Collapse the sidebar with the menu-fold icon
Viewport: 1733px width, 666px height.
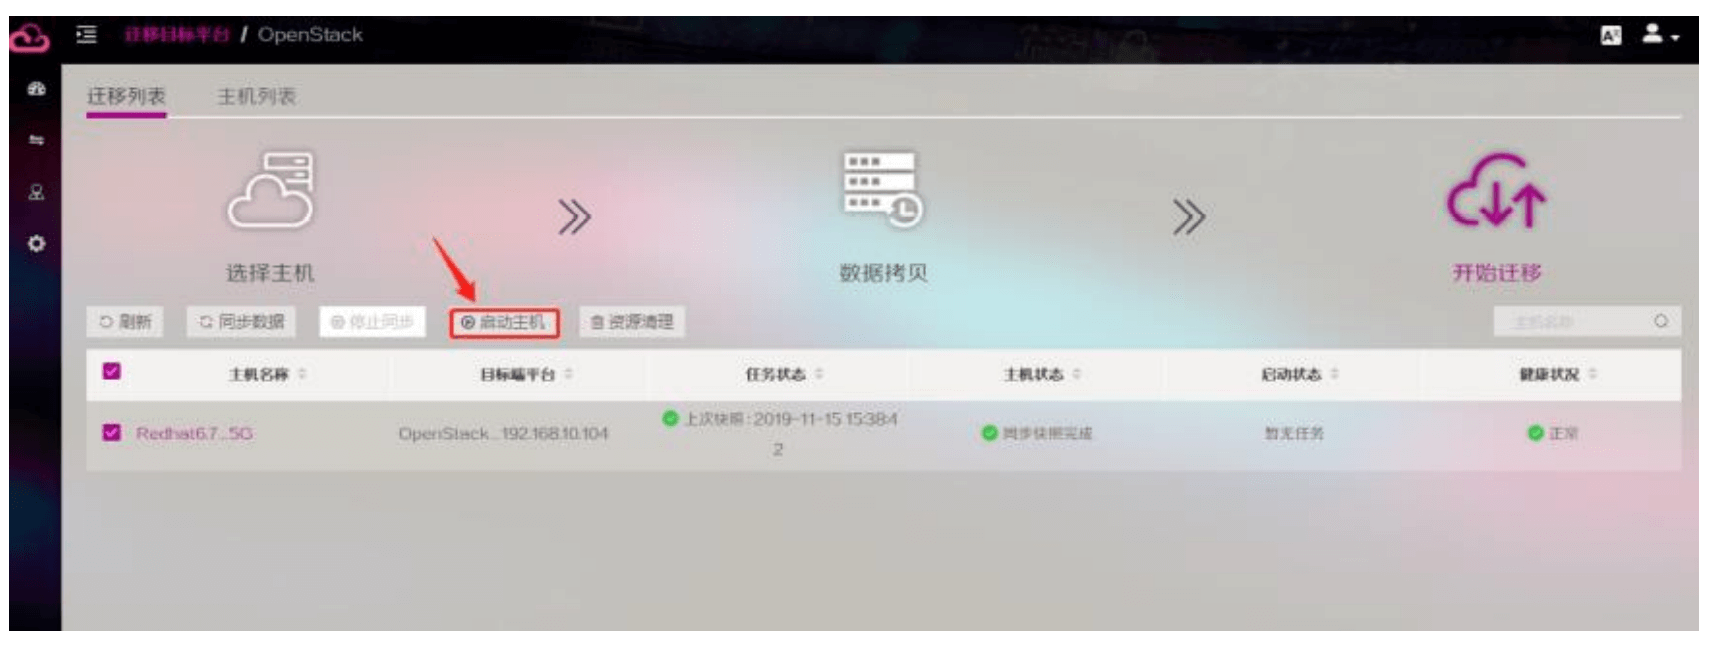coord(87,35)
